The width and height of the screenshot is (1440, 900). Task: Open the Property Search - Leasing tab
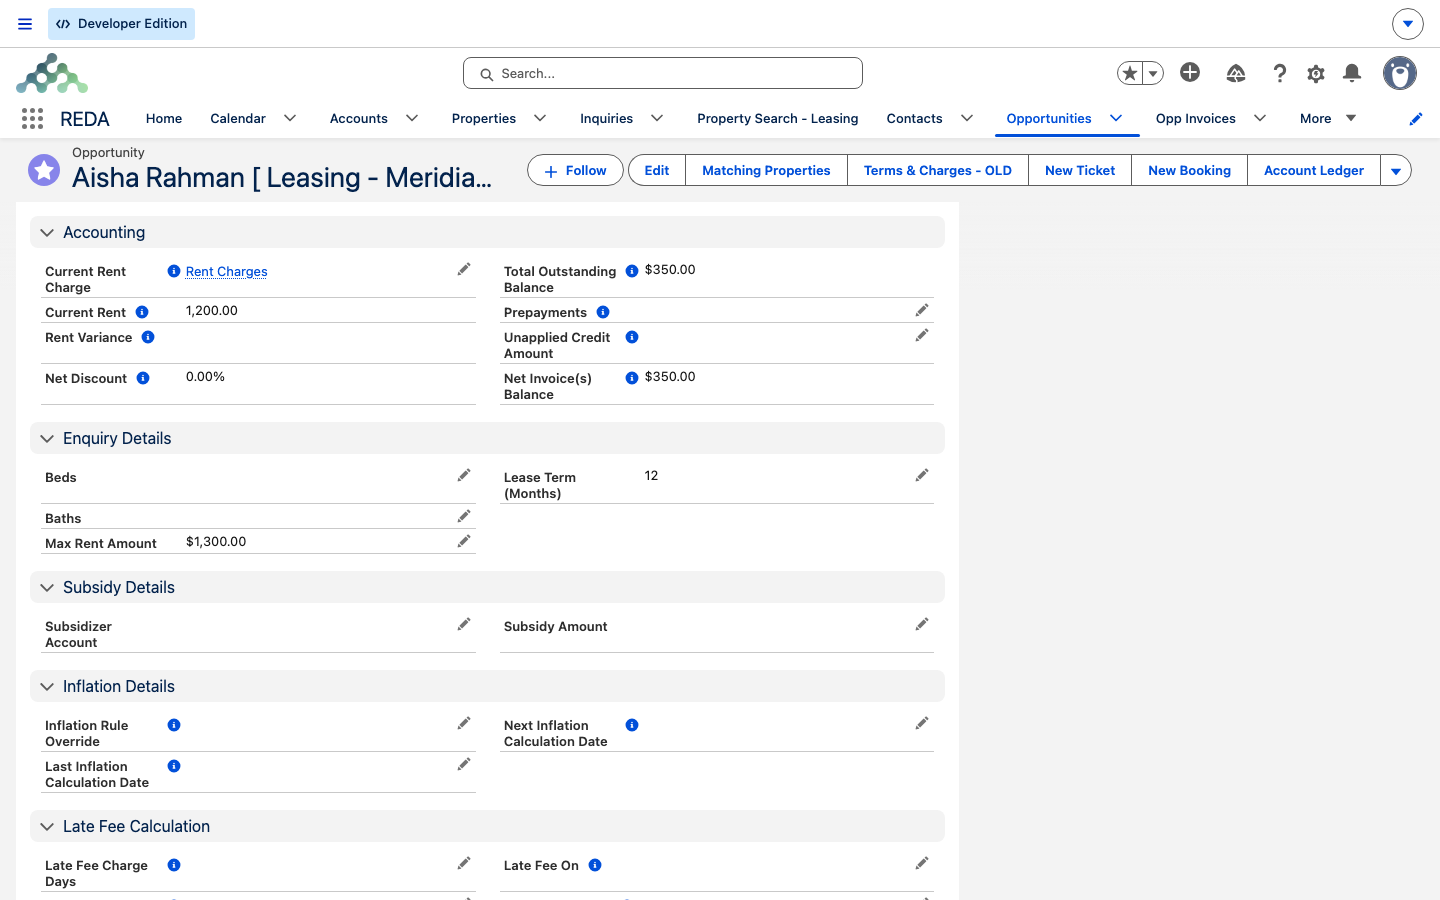coord(778,118)
